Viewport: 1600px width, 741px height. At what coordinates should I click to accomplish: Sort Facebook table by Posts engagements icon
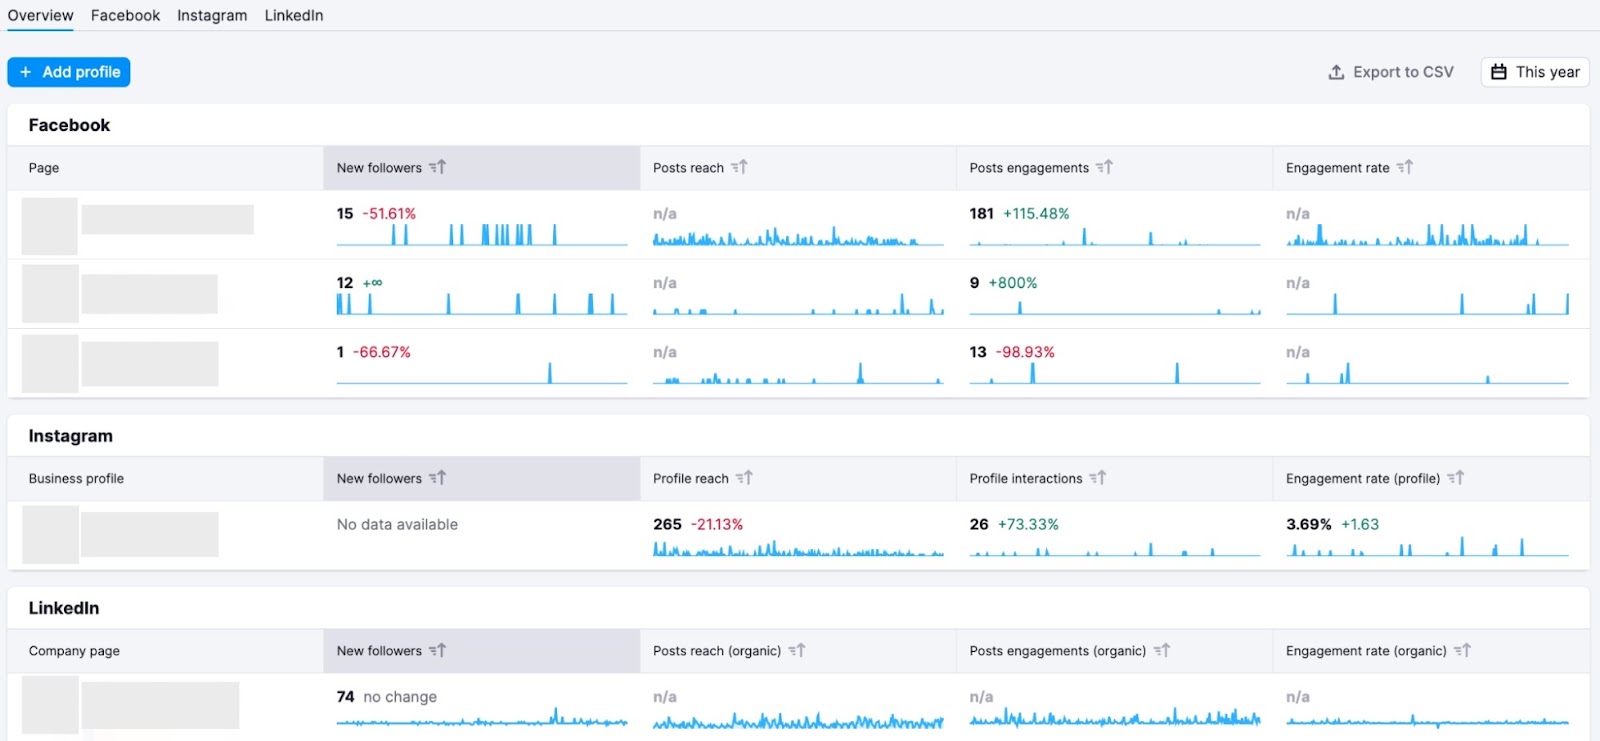pos(1104,167)
